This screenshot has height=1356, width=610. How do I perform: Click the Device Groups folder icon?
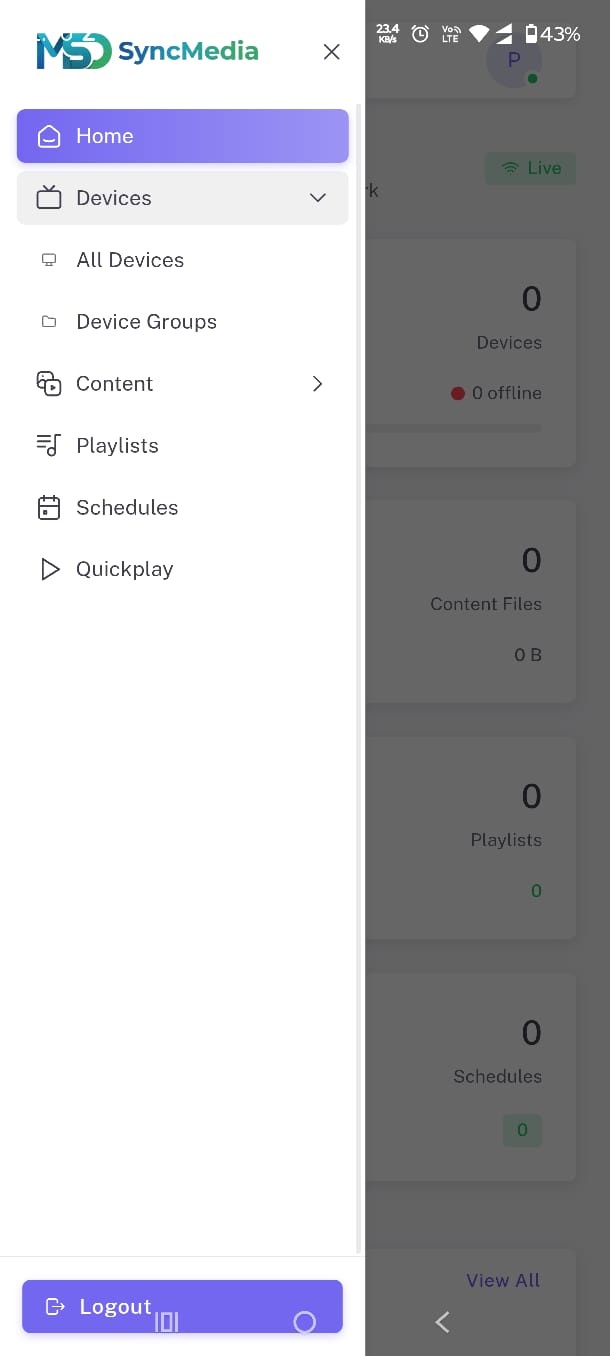[48, 321]
